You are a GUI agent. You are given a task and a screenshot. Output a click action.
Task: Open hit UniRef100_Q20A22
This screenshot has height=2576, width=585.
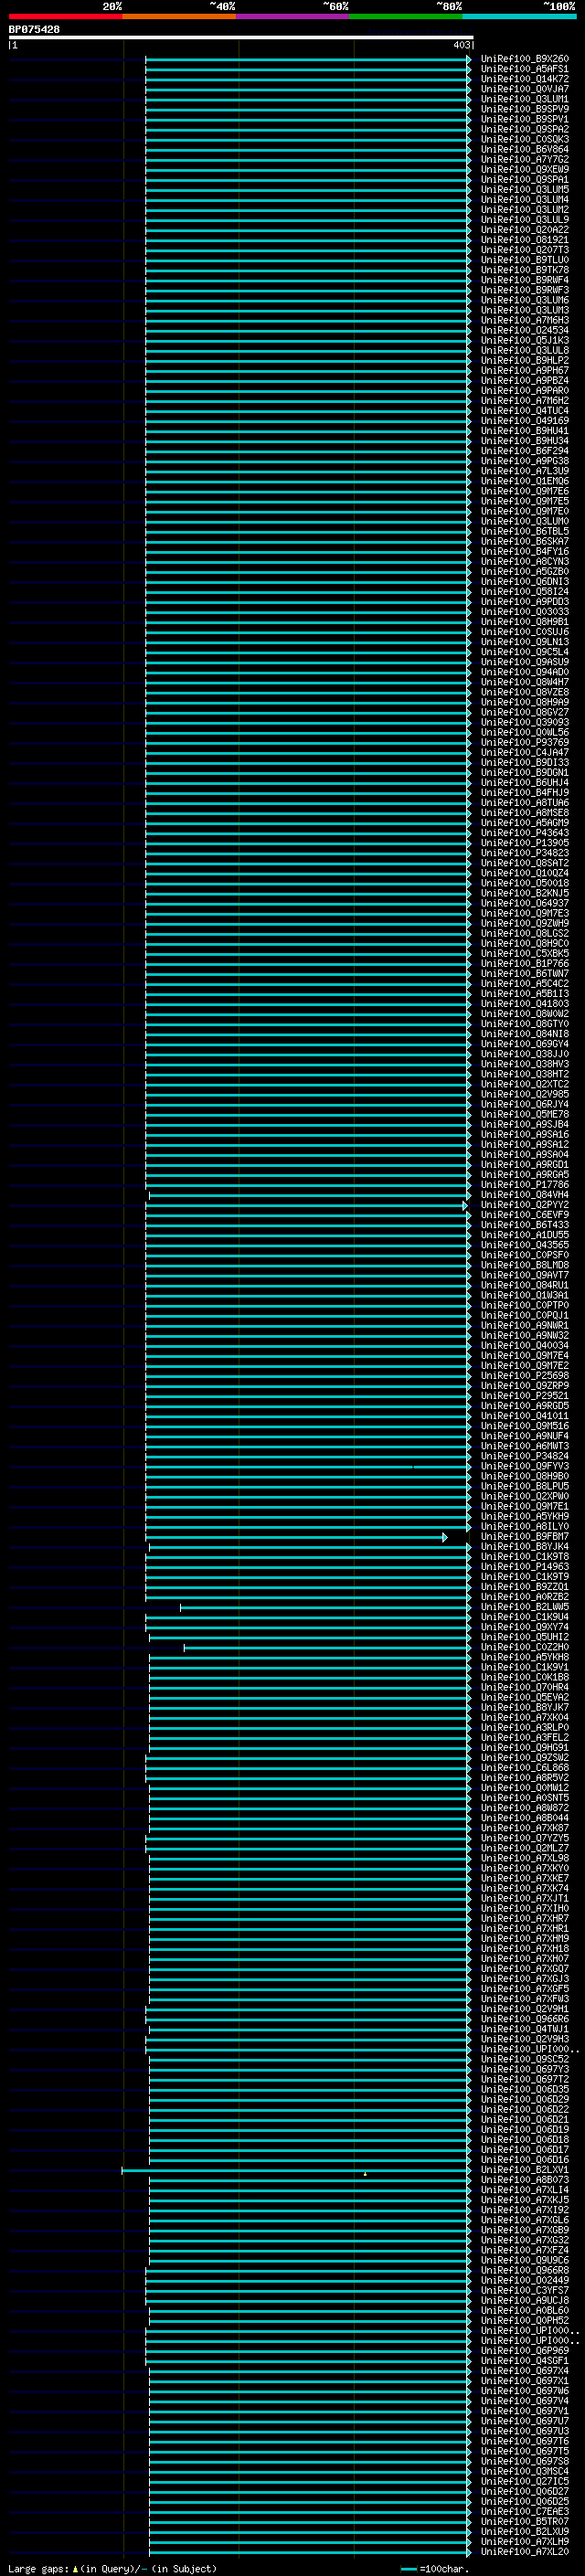tap(525, 230)
